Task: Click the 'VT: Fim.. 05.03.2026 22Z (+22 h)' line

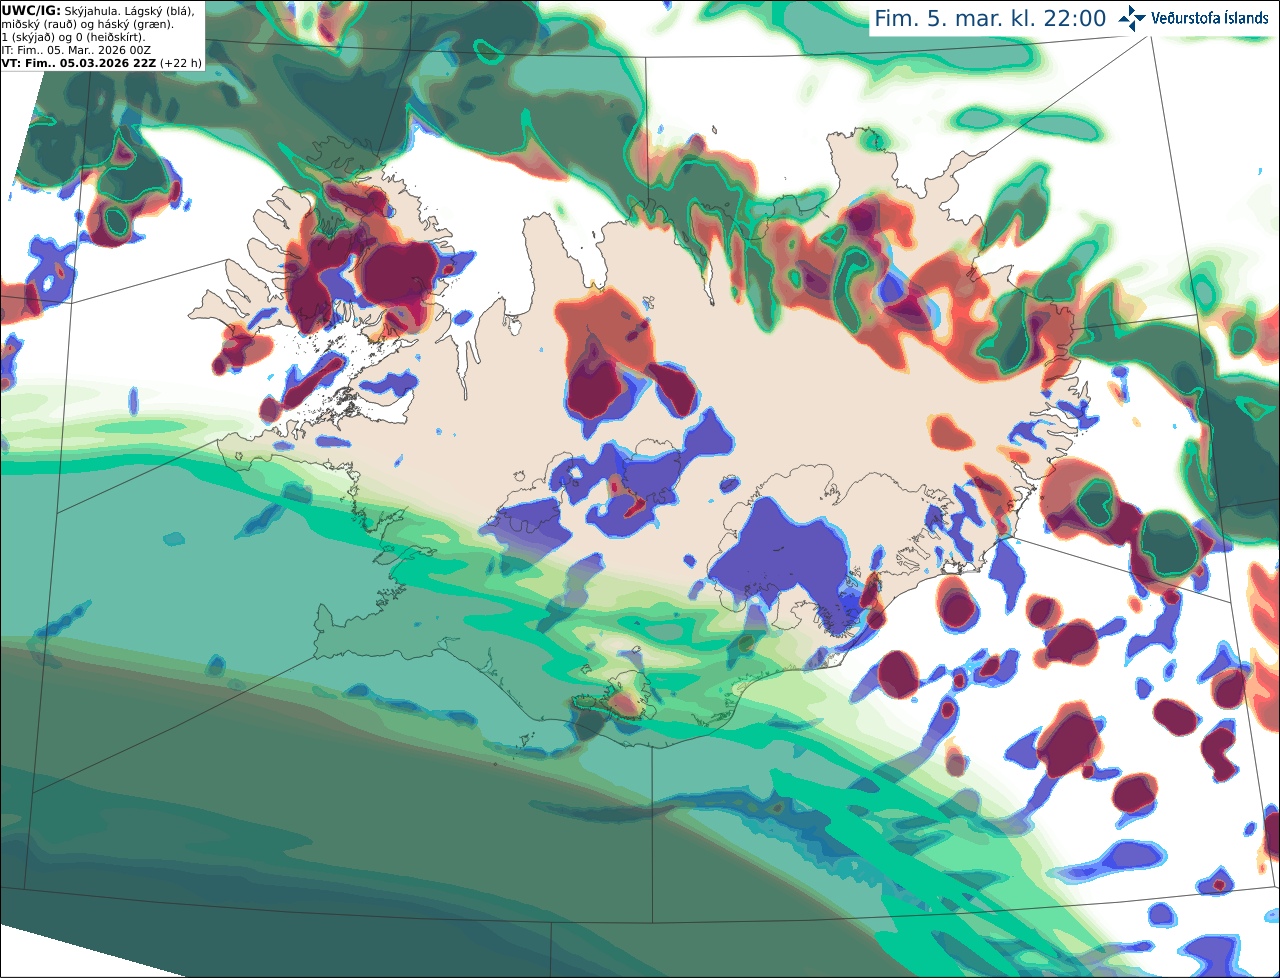Action: [x=102, y=62]
